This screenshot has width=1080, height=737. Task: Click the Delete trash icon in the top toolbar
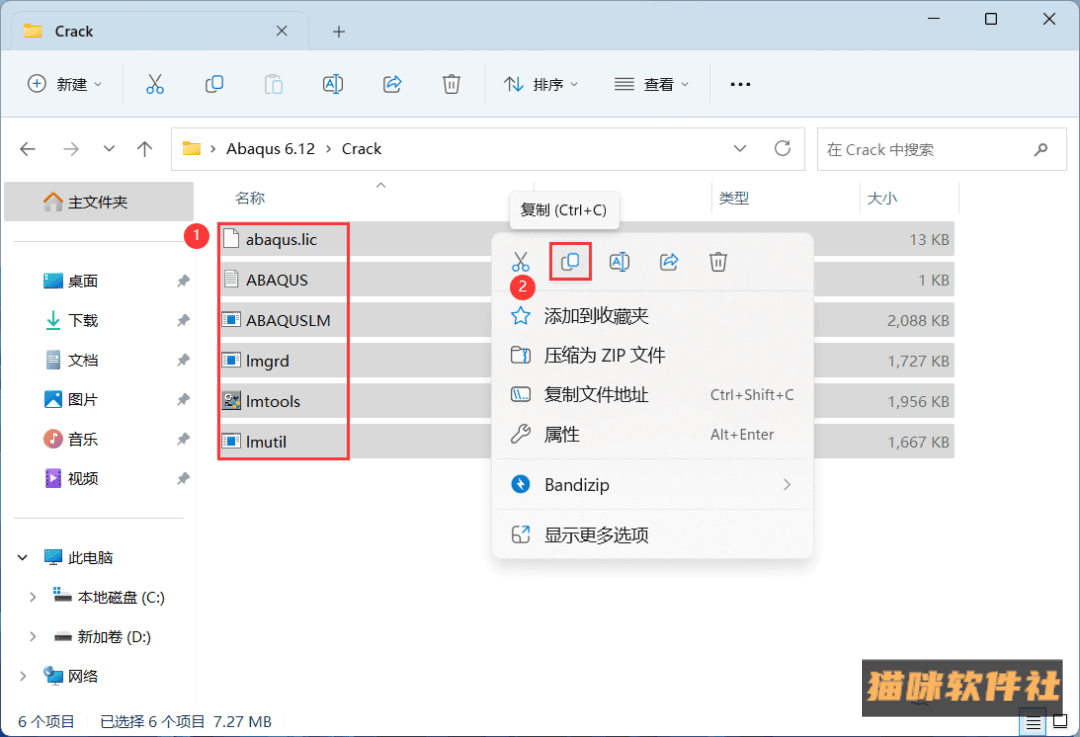[451, 84]
